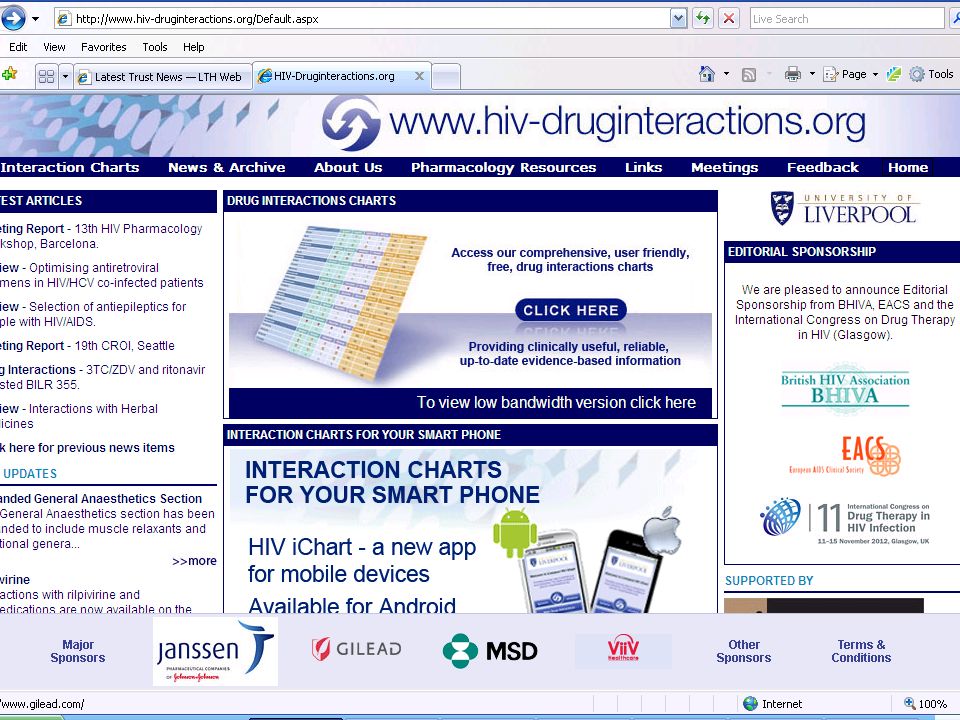
Task: Click the site swirl arrows logo
Action: point(351,123)
